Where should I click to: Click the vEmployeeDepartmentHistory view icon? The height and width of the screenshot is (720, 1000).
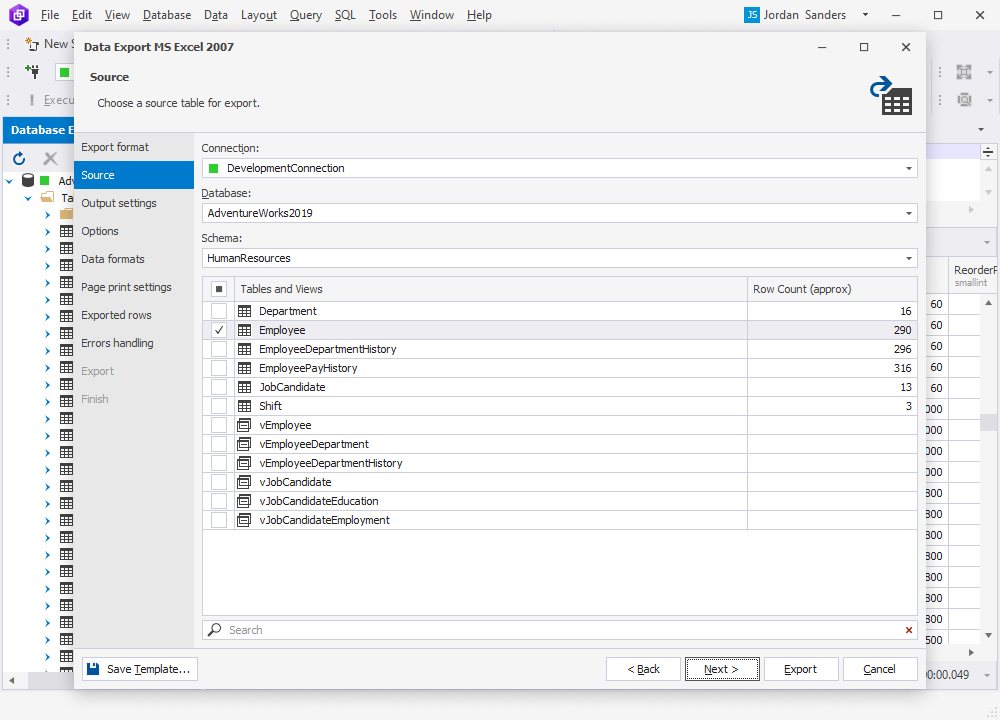click(244, 463)
